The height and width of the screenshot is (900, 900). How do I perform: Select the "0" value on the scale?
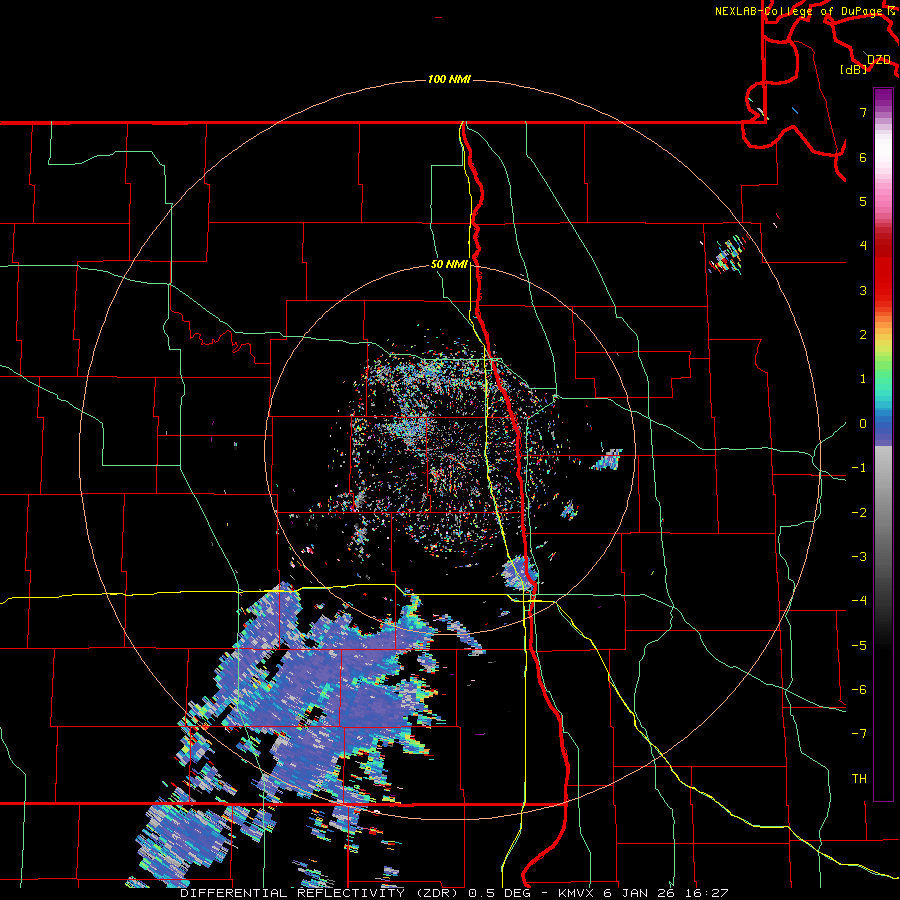(x=863, y=424)
